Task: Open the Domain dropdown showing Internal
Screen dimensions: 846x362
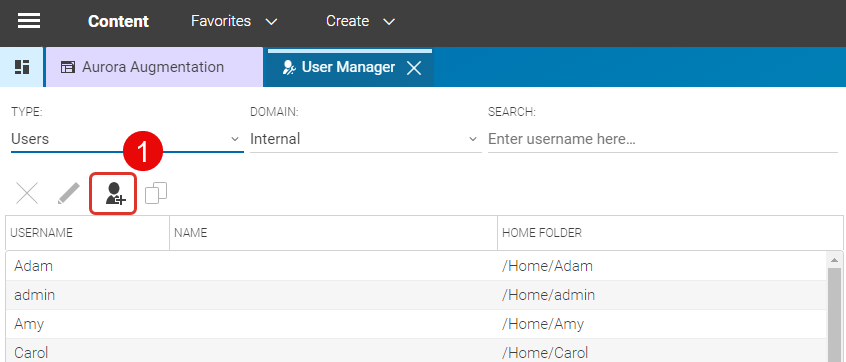Action: click(365, 139)
